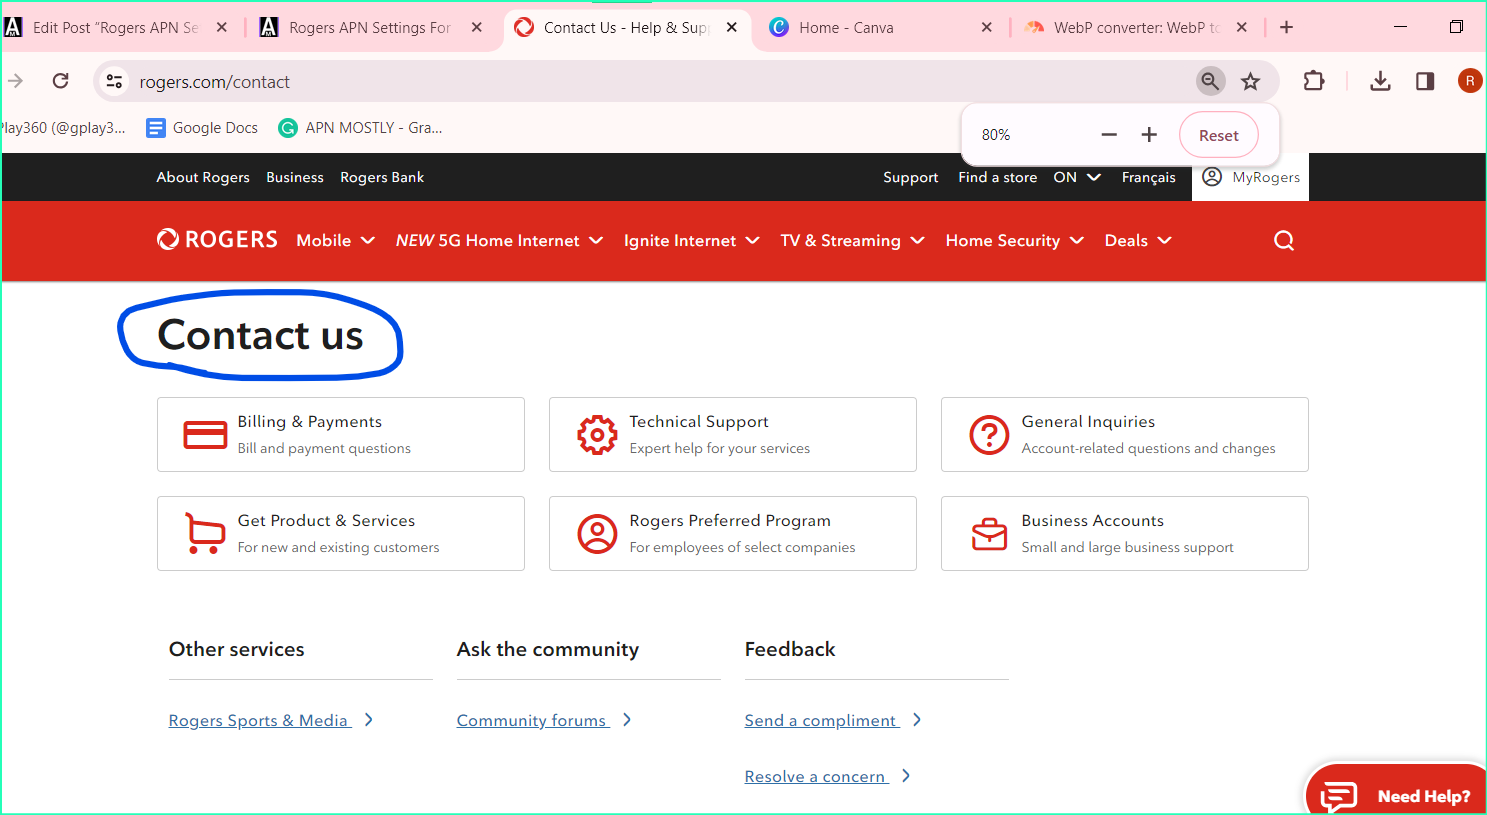
Task: Click the MyRogers account icon
Action: click(1211, 177)
